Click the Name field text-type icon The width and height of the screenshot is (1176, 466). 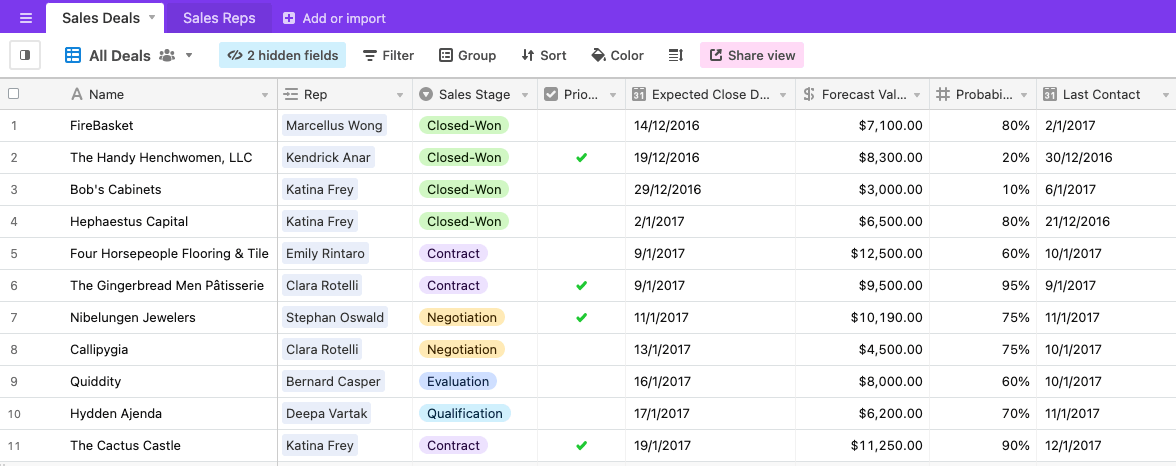coord(76,95)
